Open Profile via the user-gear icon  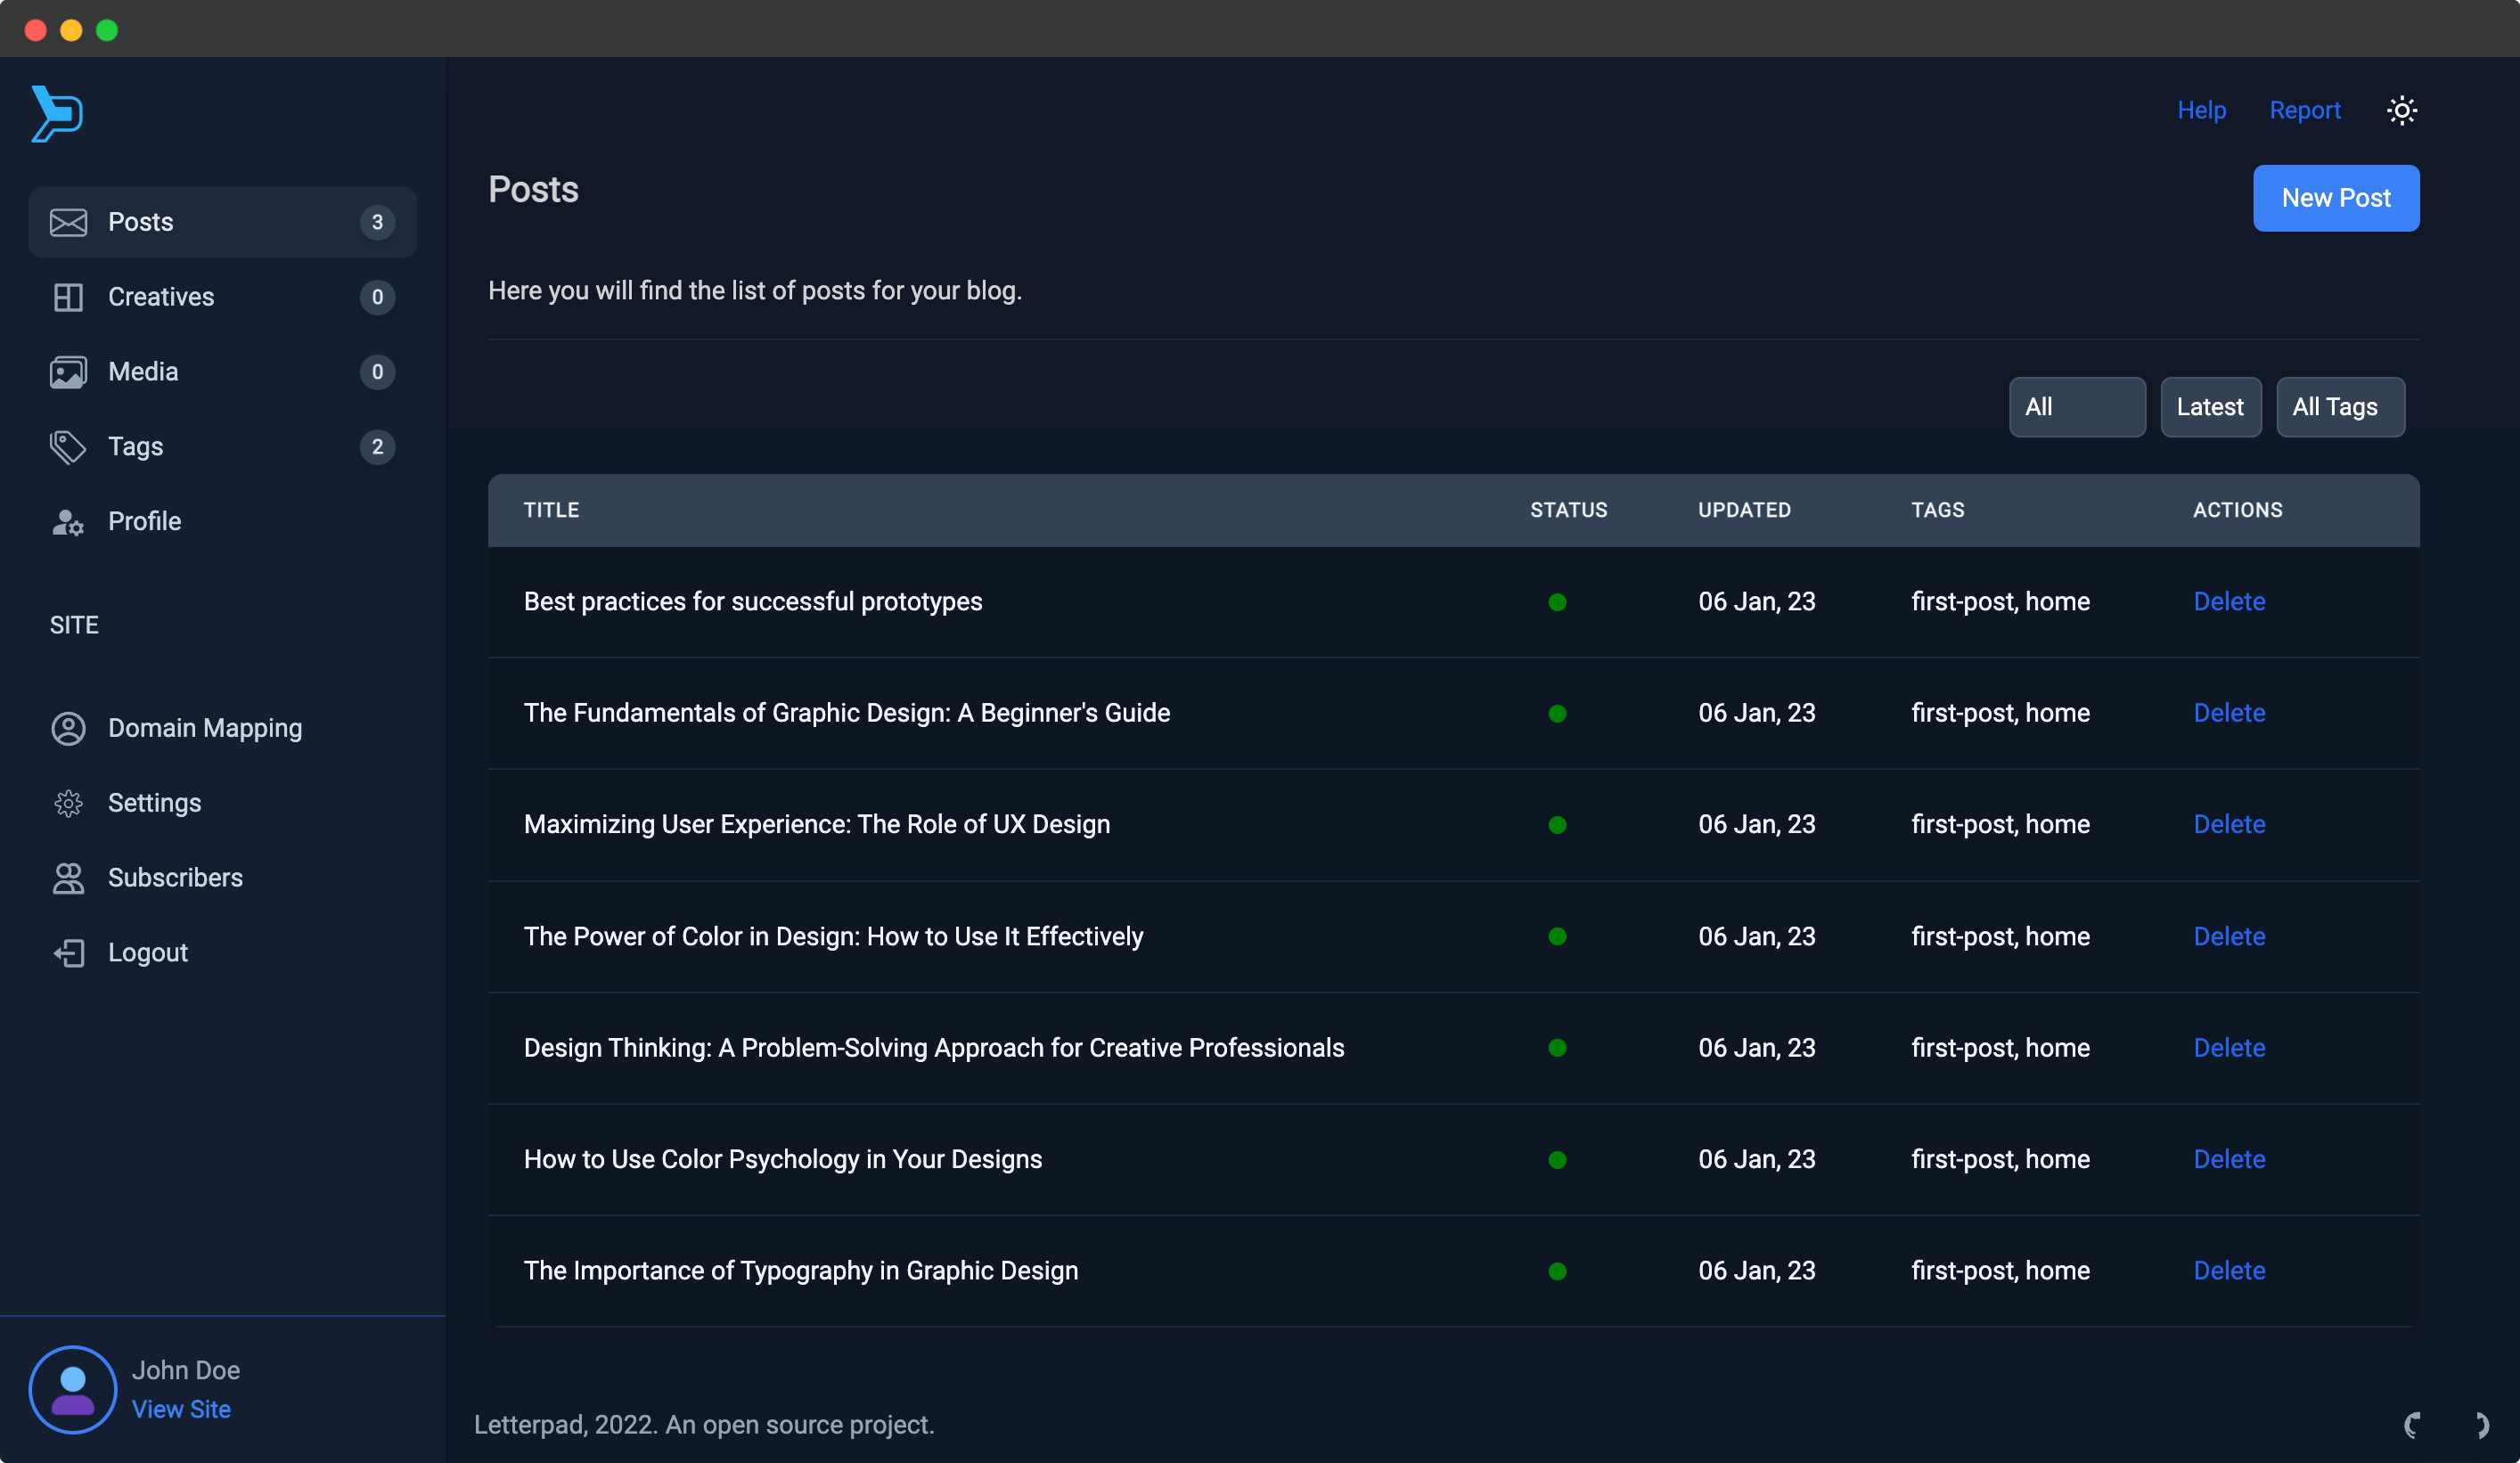(x=68, y=522)
